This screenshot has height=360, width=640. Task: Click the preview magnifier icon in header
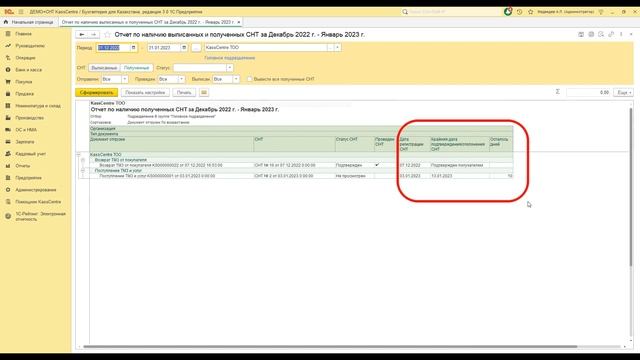click(601, 35)
